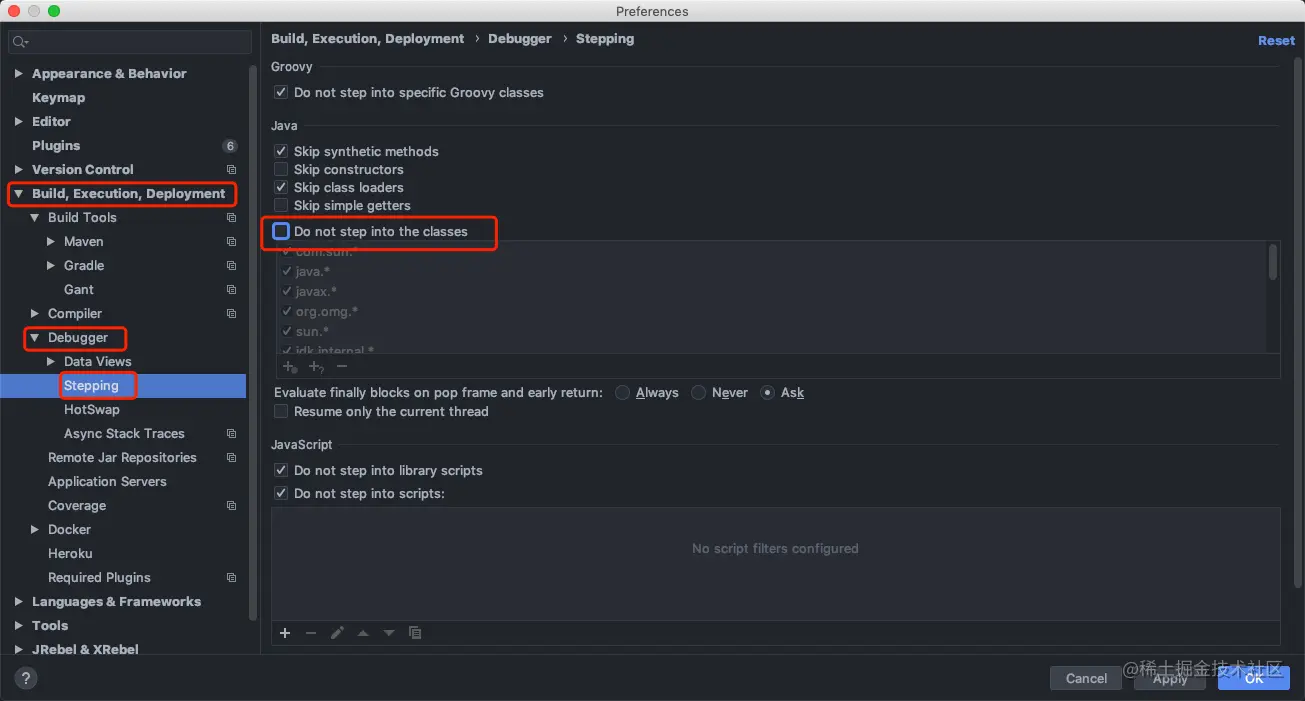Click project-level icon next to Maven
This screenshot has width=1305, height=701.
(x=231, y=242)
